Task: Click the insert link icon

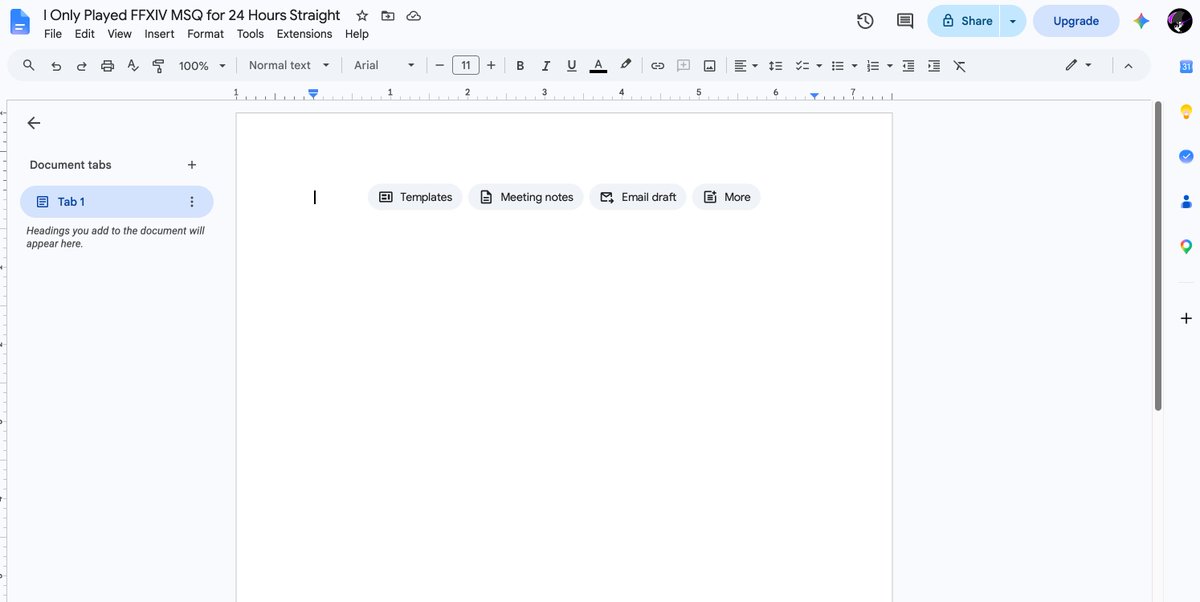Action: pos(657,65)
